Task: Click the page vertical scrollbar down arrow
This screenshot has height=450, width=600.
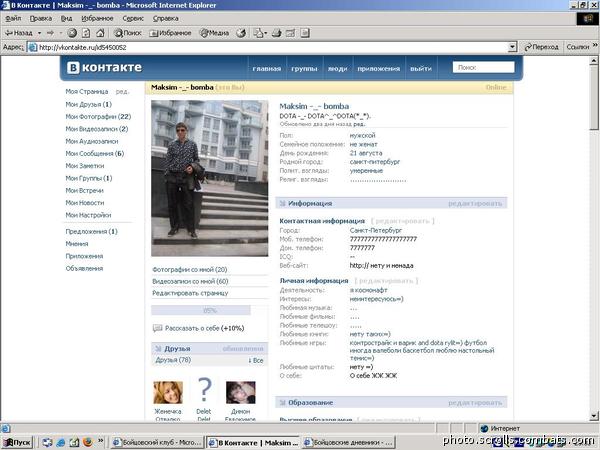Action: [594, 415]
